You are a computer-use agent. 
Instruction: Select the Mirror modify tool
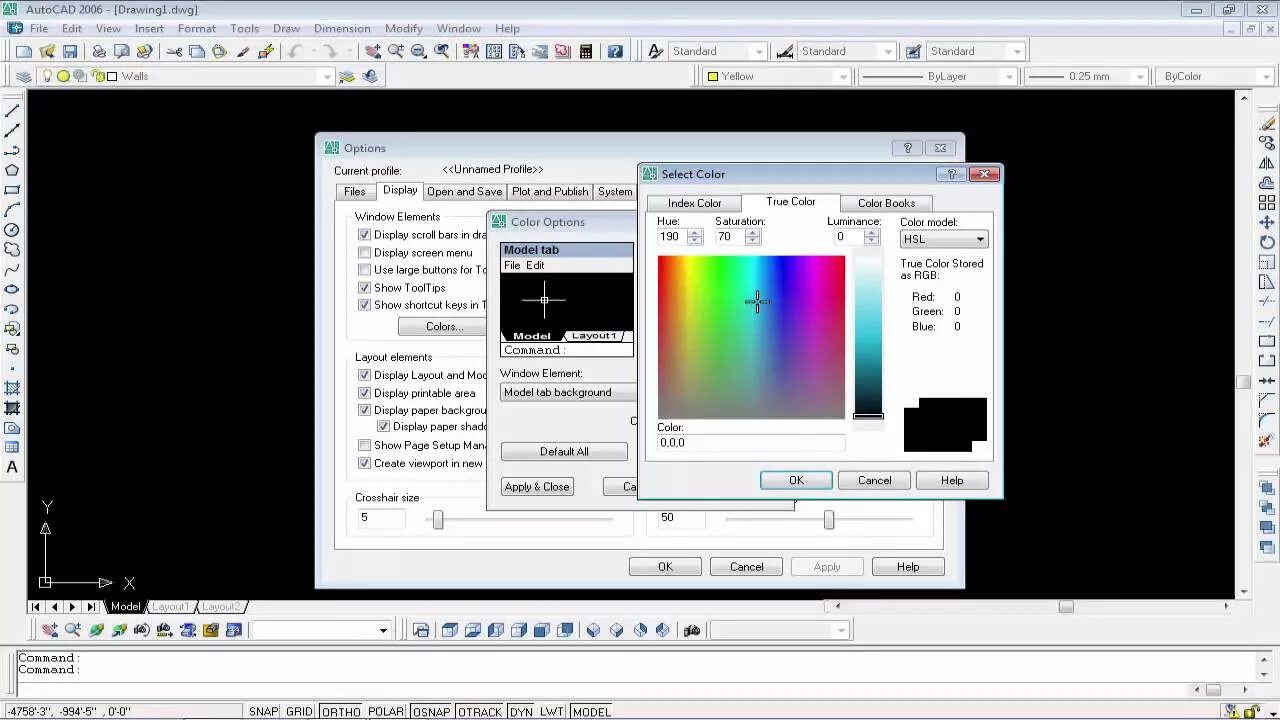pos(1267,163)
